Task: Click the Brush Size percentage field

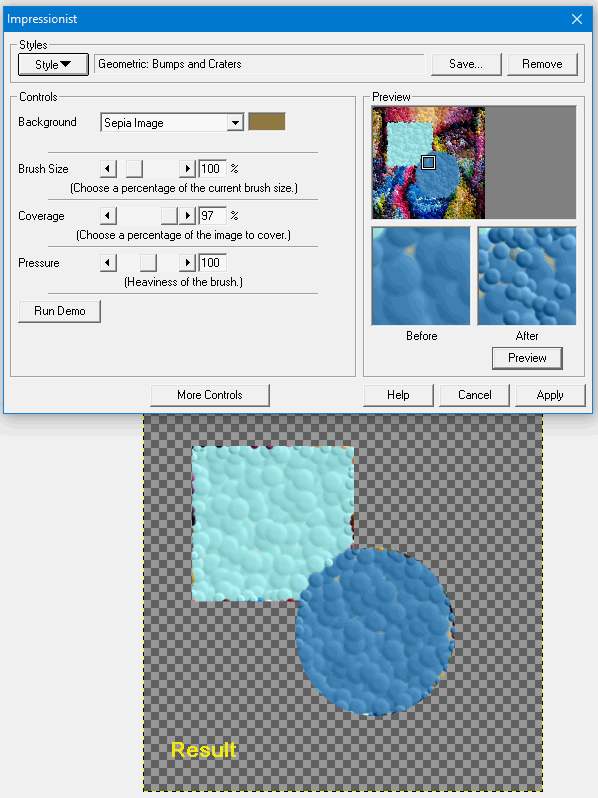Action: pos(212,168)
